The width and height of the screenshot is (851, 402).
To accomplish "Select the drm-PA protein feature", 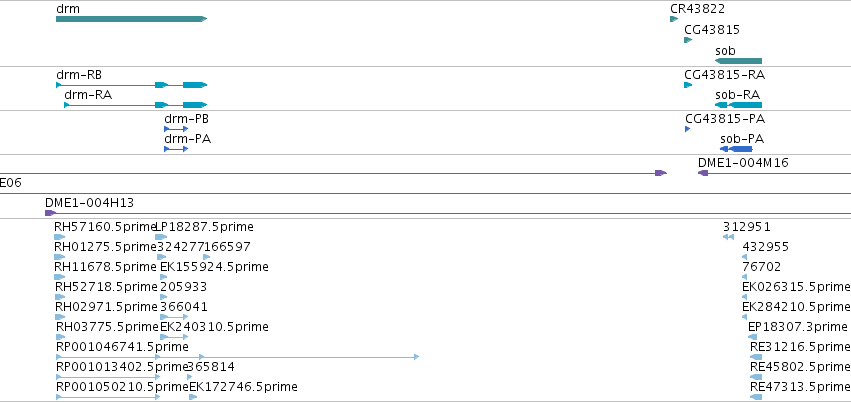I will coord(176,149).
